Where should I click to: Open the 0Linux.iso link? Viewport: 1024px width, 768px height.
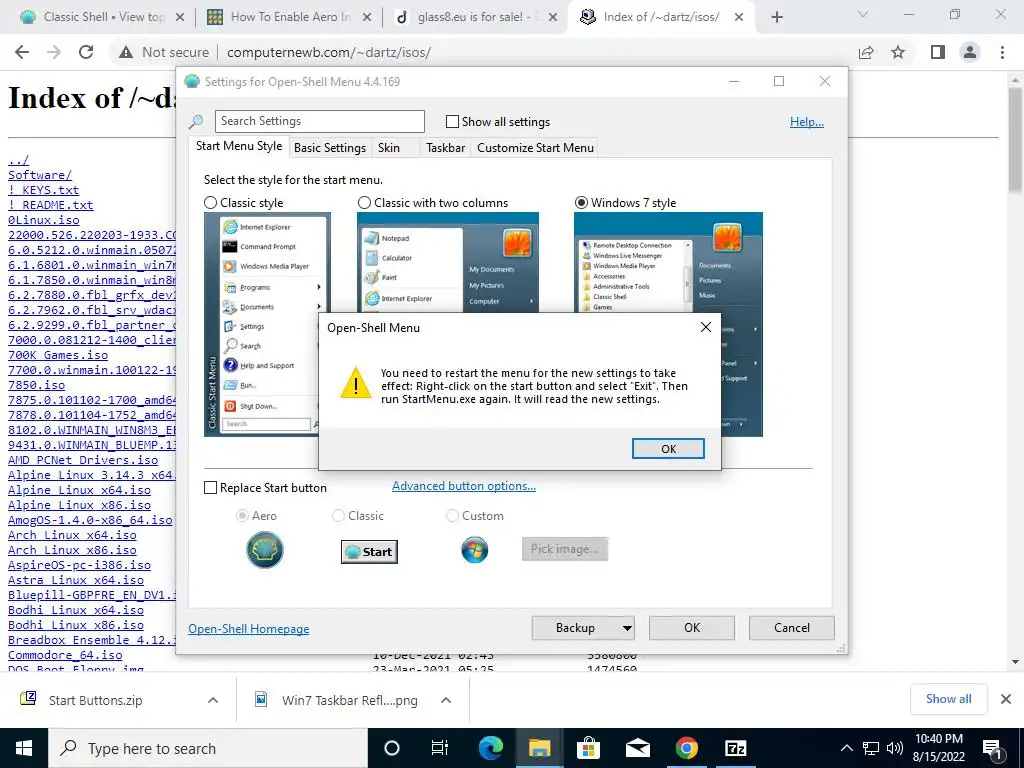44,220
